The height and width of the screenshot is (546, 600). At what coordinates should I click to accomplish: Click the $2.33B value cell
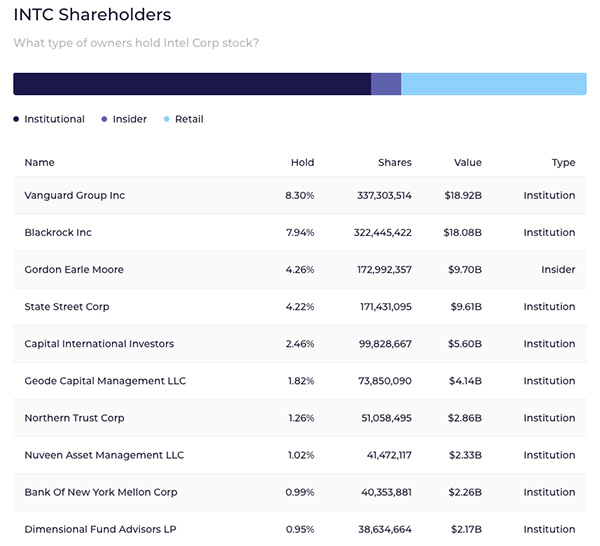(x=465, y=455)
